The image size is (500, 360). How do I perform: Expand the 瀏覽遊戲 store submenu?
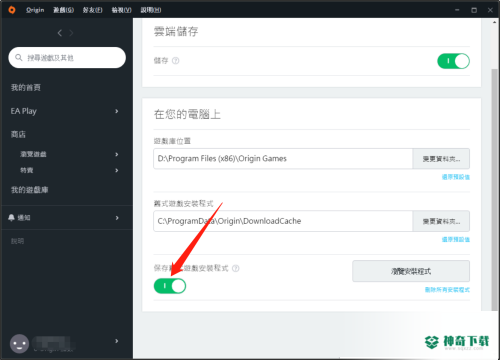pos(117,154)
